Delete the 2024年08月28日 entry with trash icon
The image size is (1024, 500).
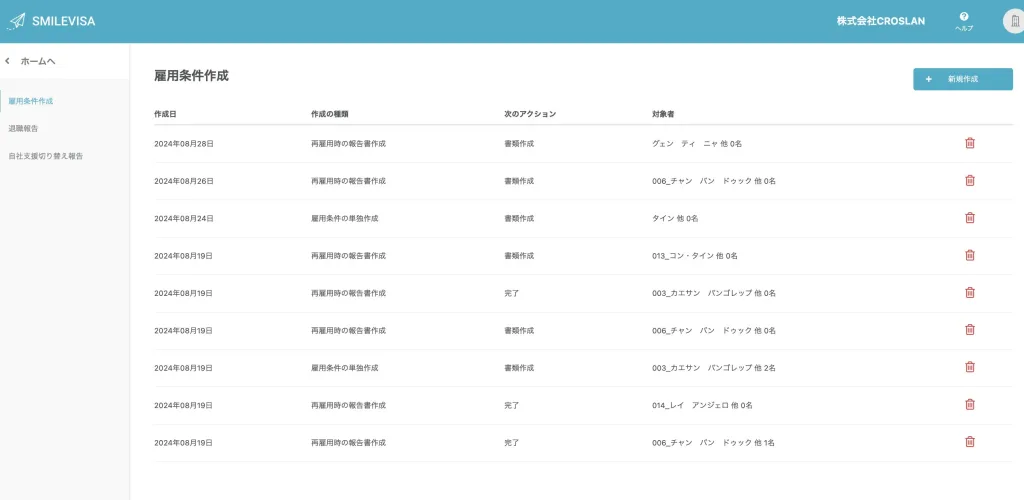[969, 143]
